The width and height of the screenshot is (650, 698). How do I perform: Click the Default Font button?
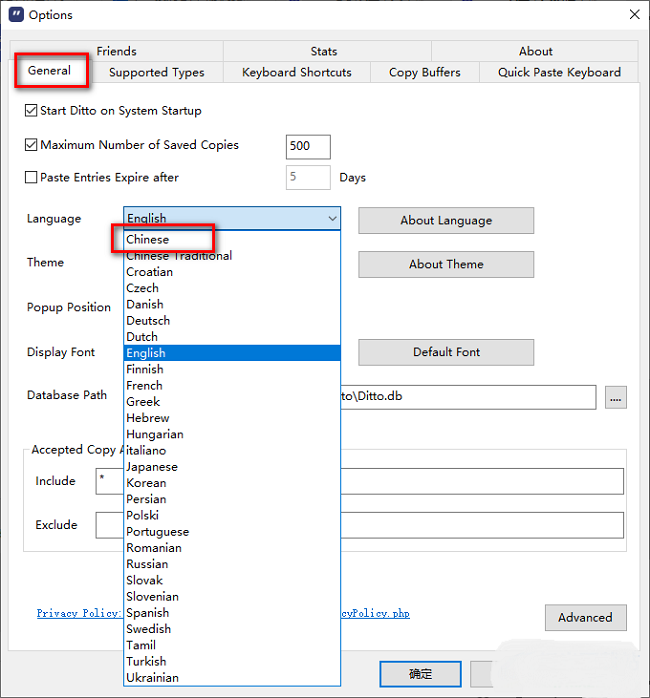446,353
